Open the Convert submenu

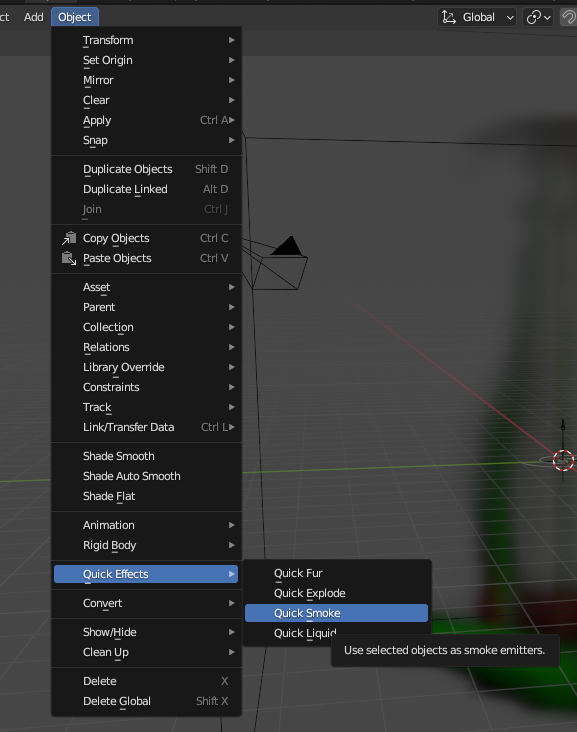tap(146, 604)
